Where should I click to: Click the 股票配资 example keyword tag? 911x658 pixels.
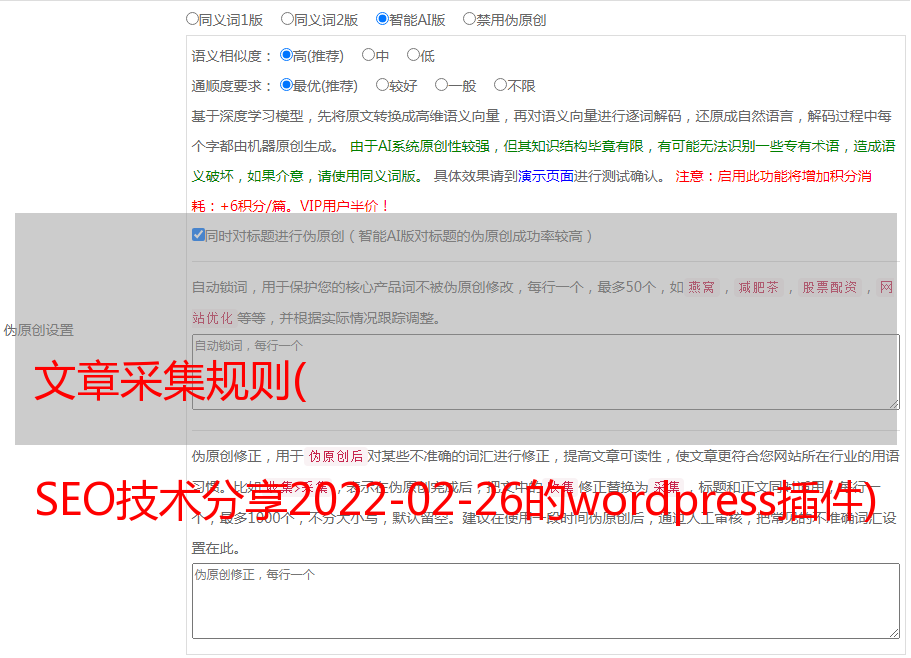(829, 287)
